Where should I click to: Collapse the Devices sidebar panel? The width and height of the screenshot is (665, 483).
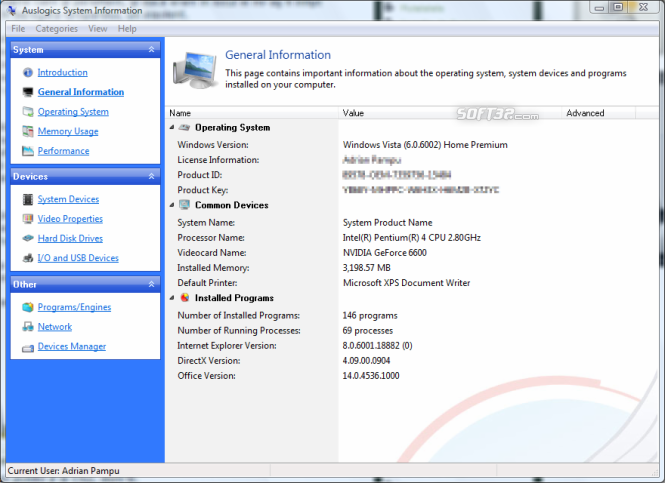pyautogui.click(x=151, y=176)
